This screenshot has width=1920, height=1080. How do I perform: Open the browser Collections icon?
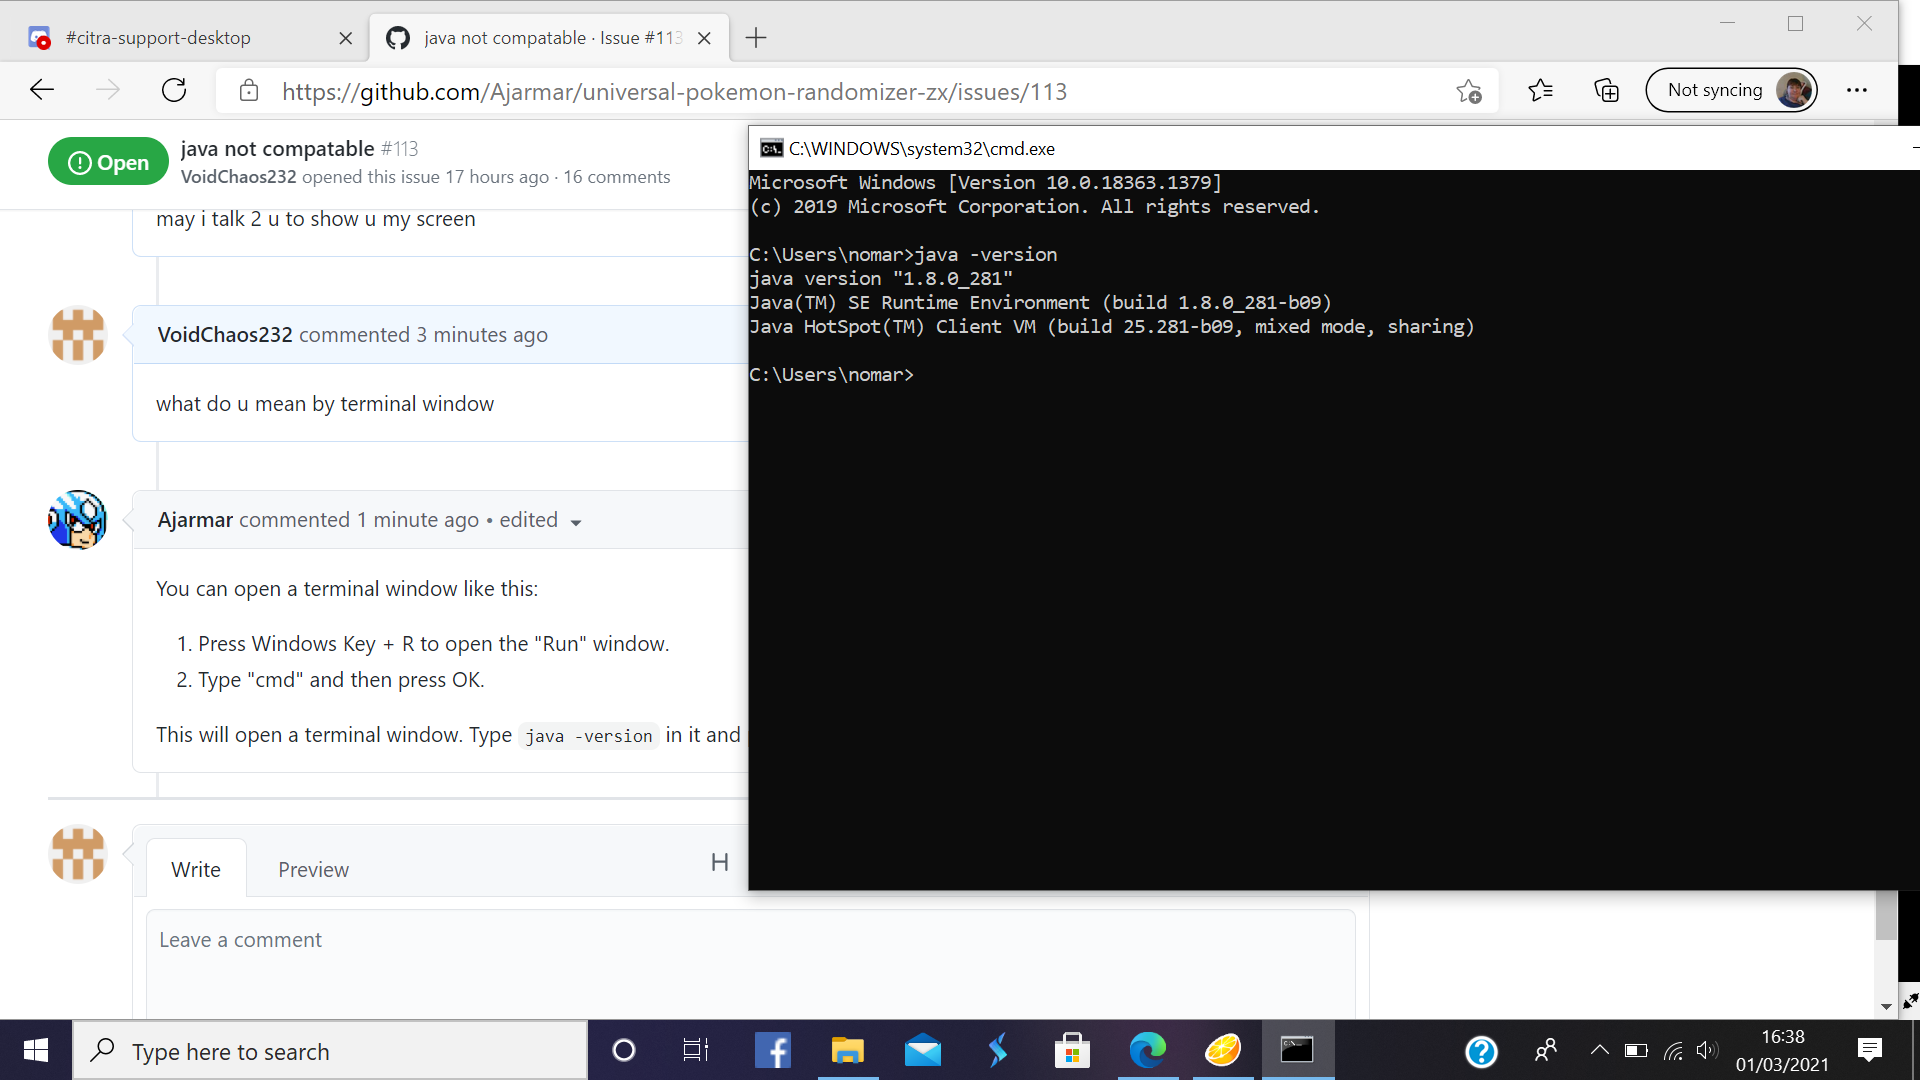[x=1606, y=90]
